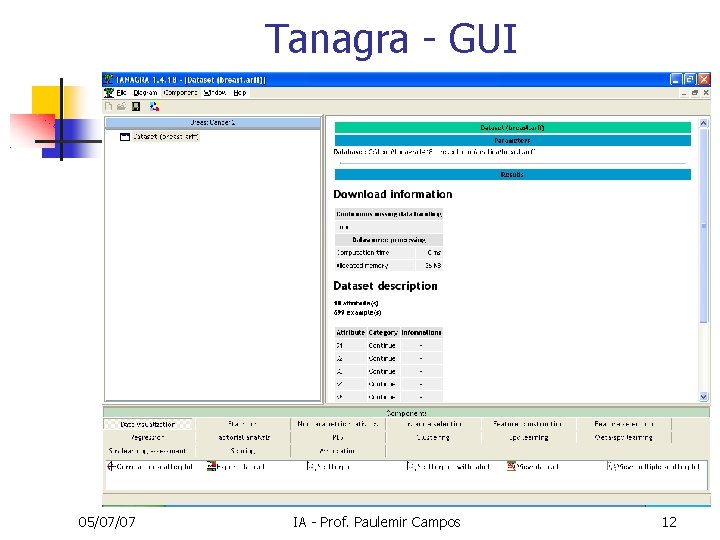Open the File menu

(121, 93)
